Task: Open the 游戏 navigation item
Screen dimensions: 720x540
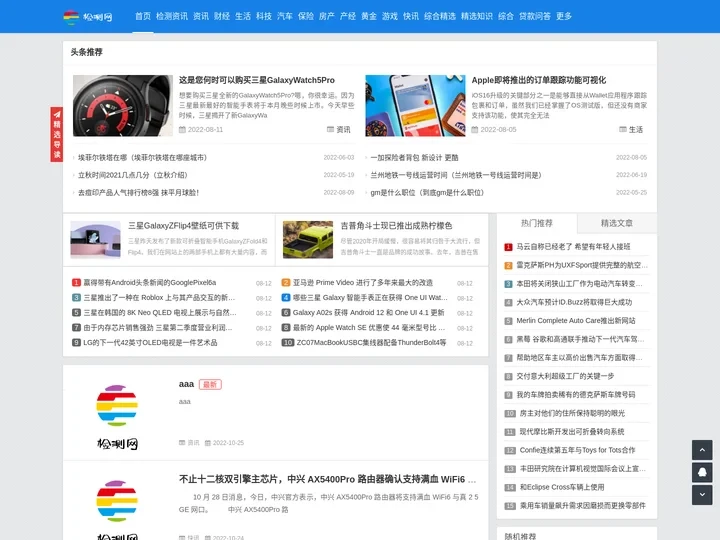Action: tap(390, 16)
